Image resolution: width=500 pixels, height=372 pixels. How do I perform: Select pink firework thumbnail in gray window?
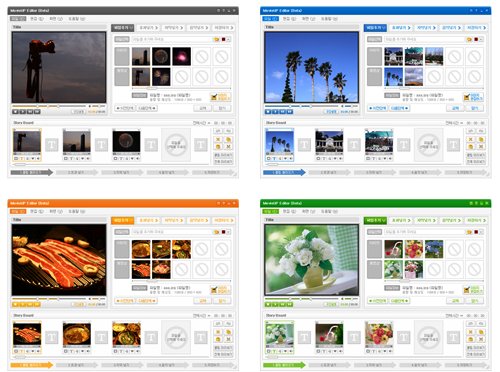[x=182, y=56]
